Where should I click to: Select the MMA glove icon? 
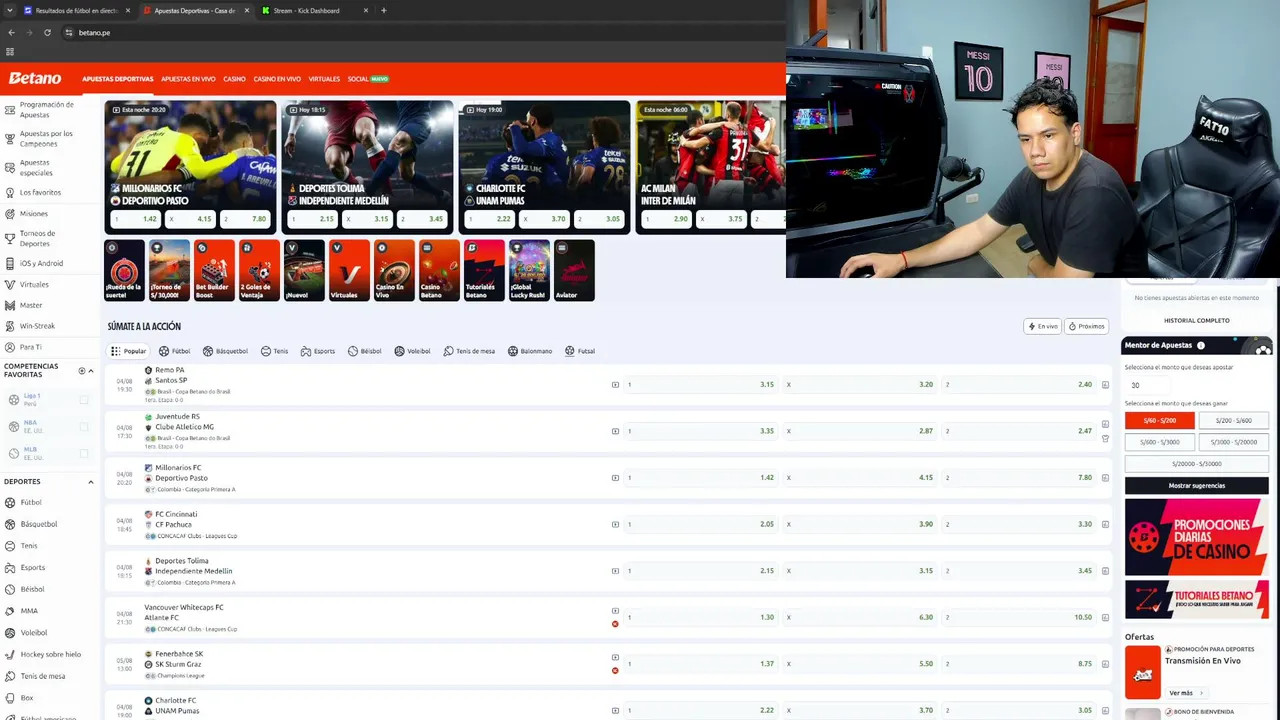tap(10, 611)
